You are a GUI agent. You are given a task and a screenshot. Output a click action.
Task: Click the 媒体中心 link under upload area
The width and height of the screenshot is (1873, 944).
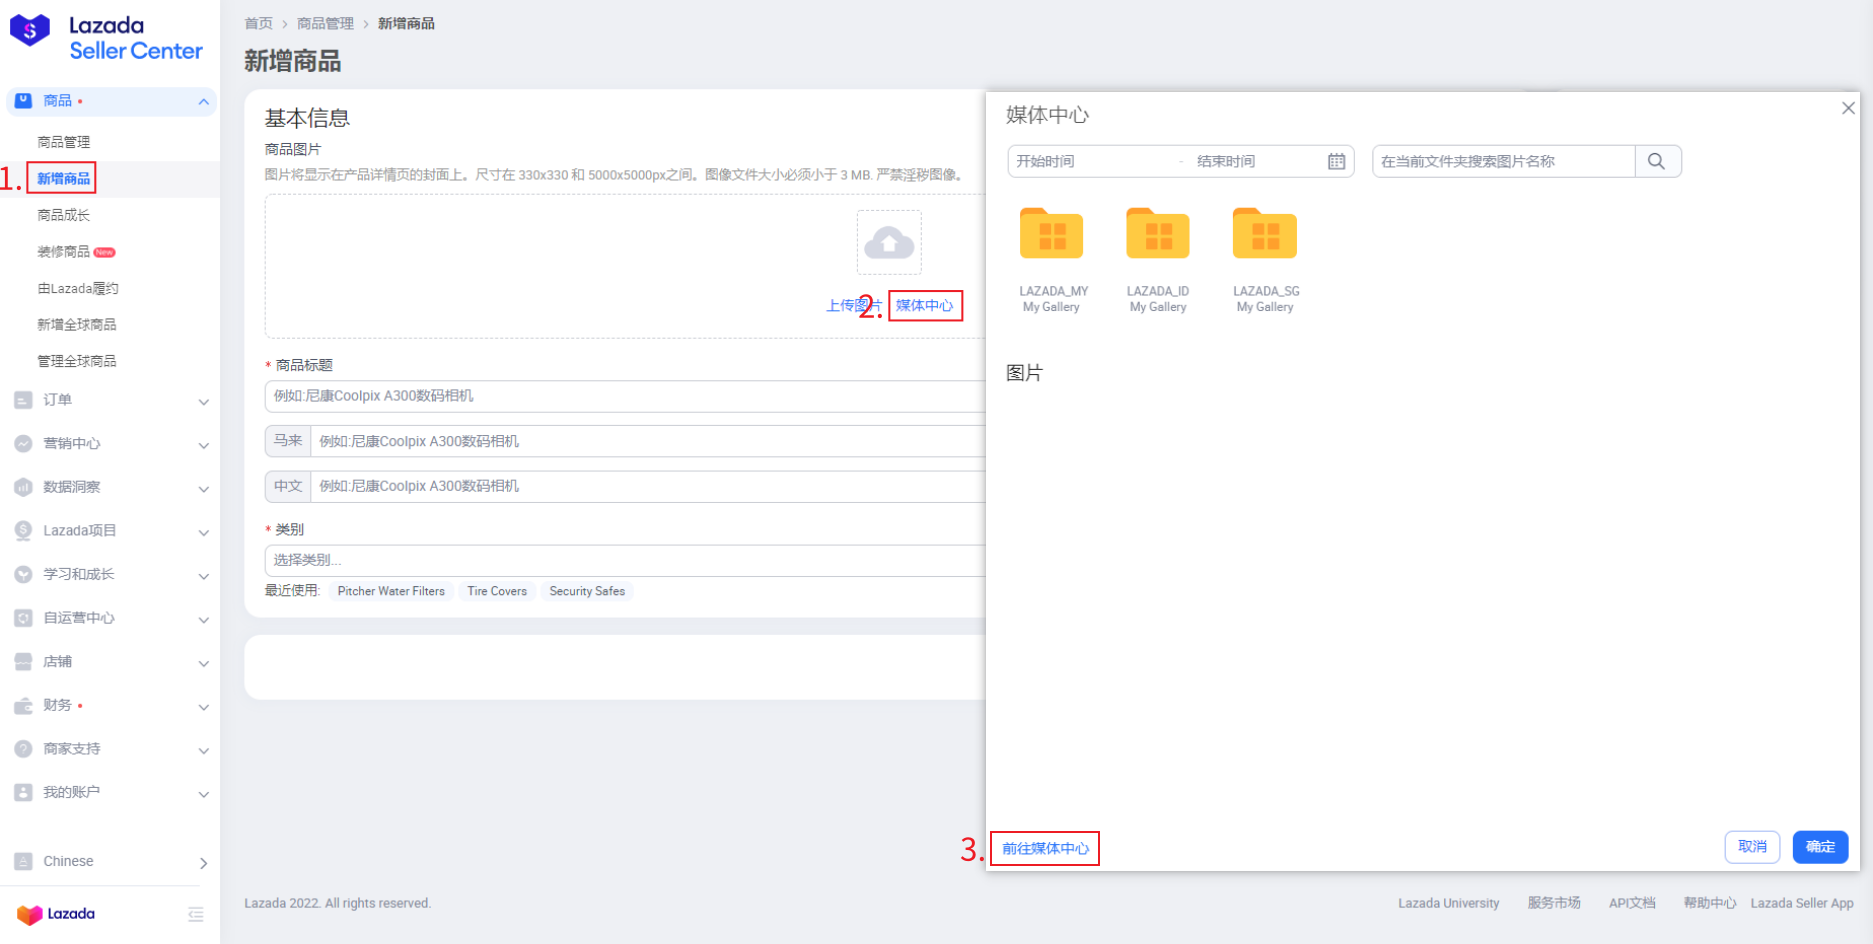click(925, 305)
